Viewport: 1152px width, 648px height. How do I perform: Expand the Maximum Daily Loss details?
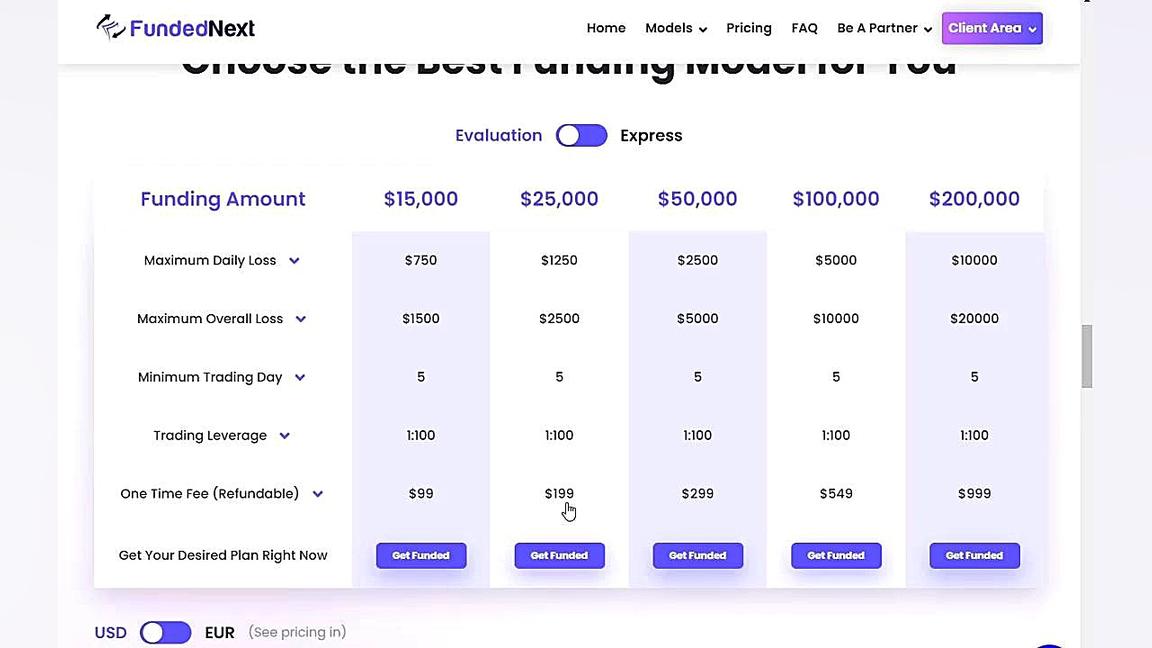[294, 261]
